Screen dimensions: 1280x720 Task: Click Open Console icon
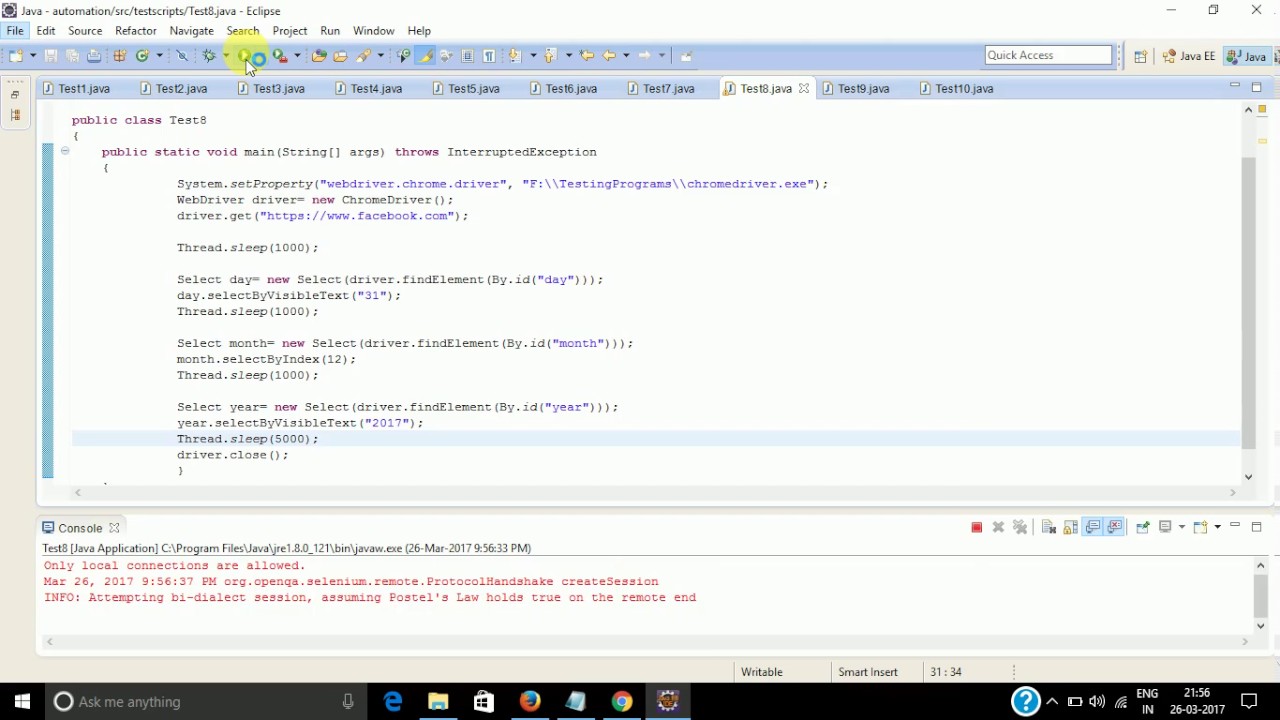(1201, 527)
